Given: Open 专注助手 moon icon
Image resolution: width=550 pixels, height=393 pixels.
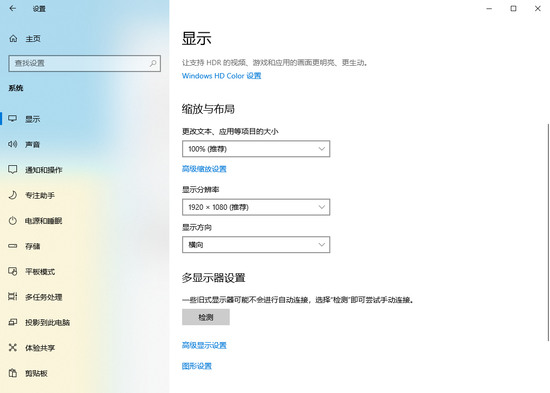Looking at the screenshot, I should (x=13, y=195).
